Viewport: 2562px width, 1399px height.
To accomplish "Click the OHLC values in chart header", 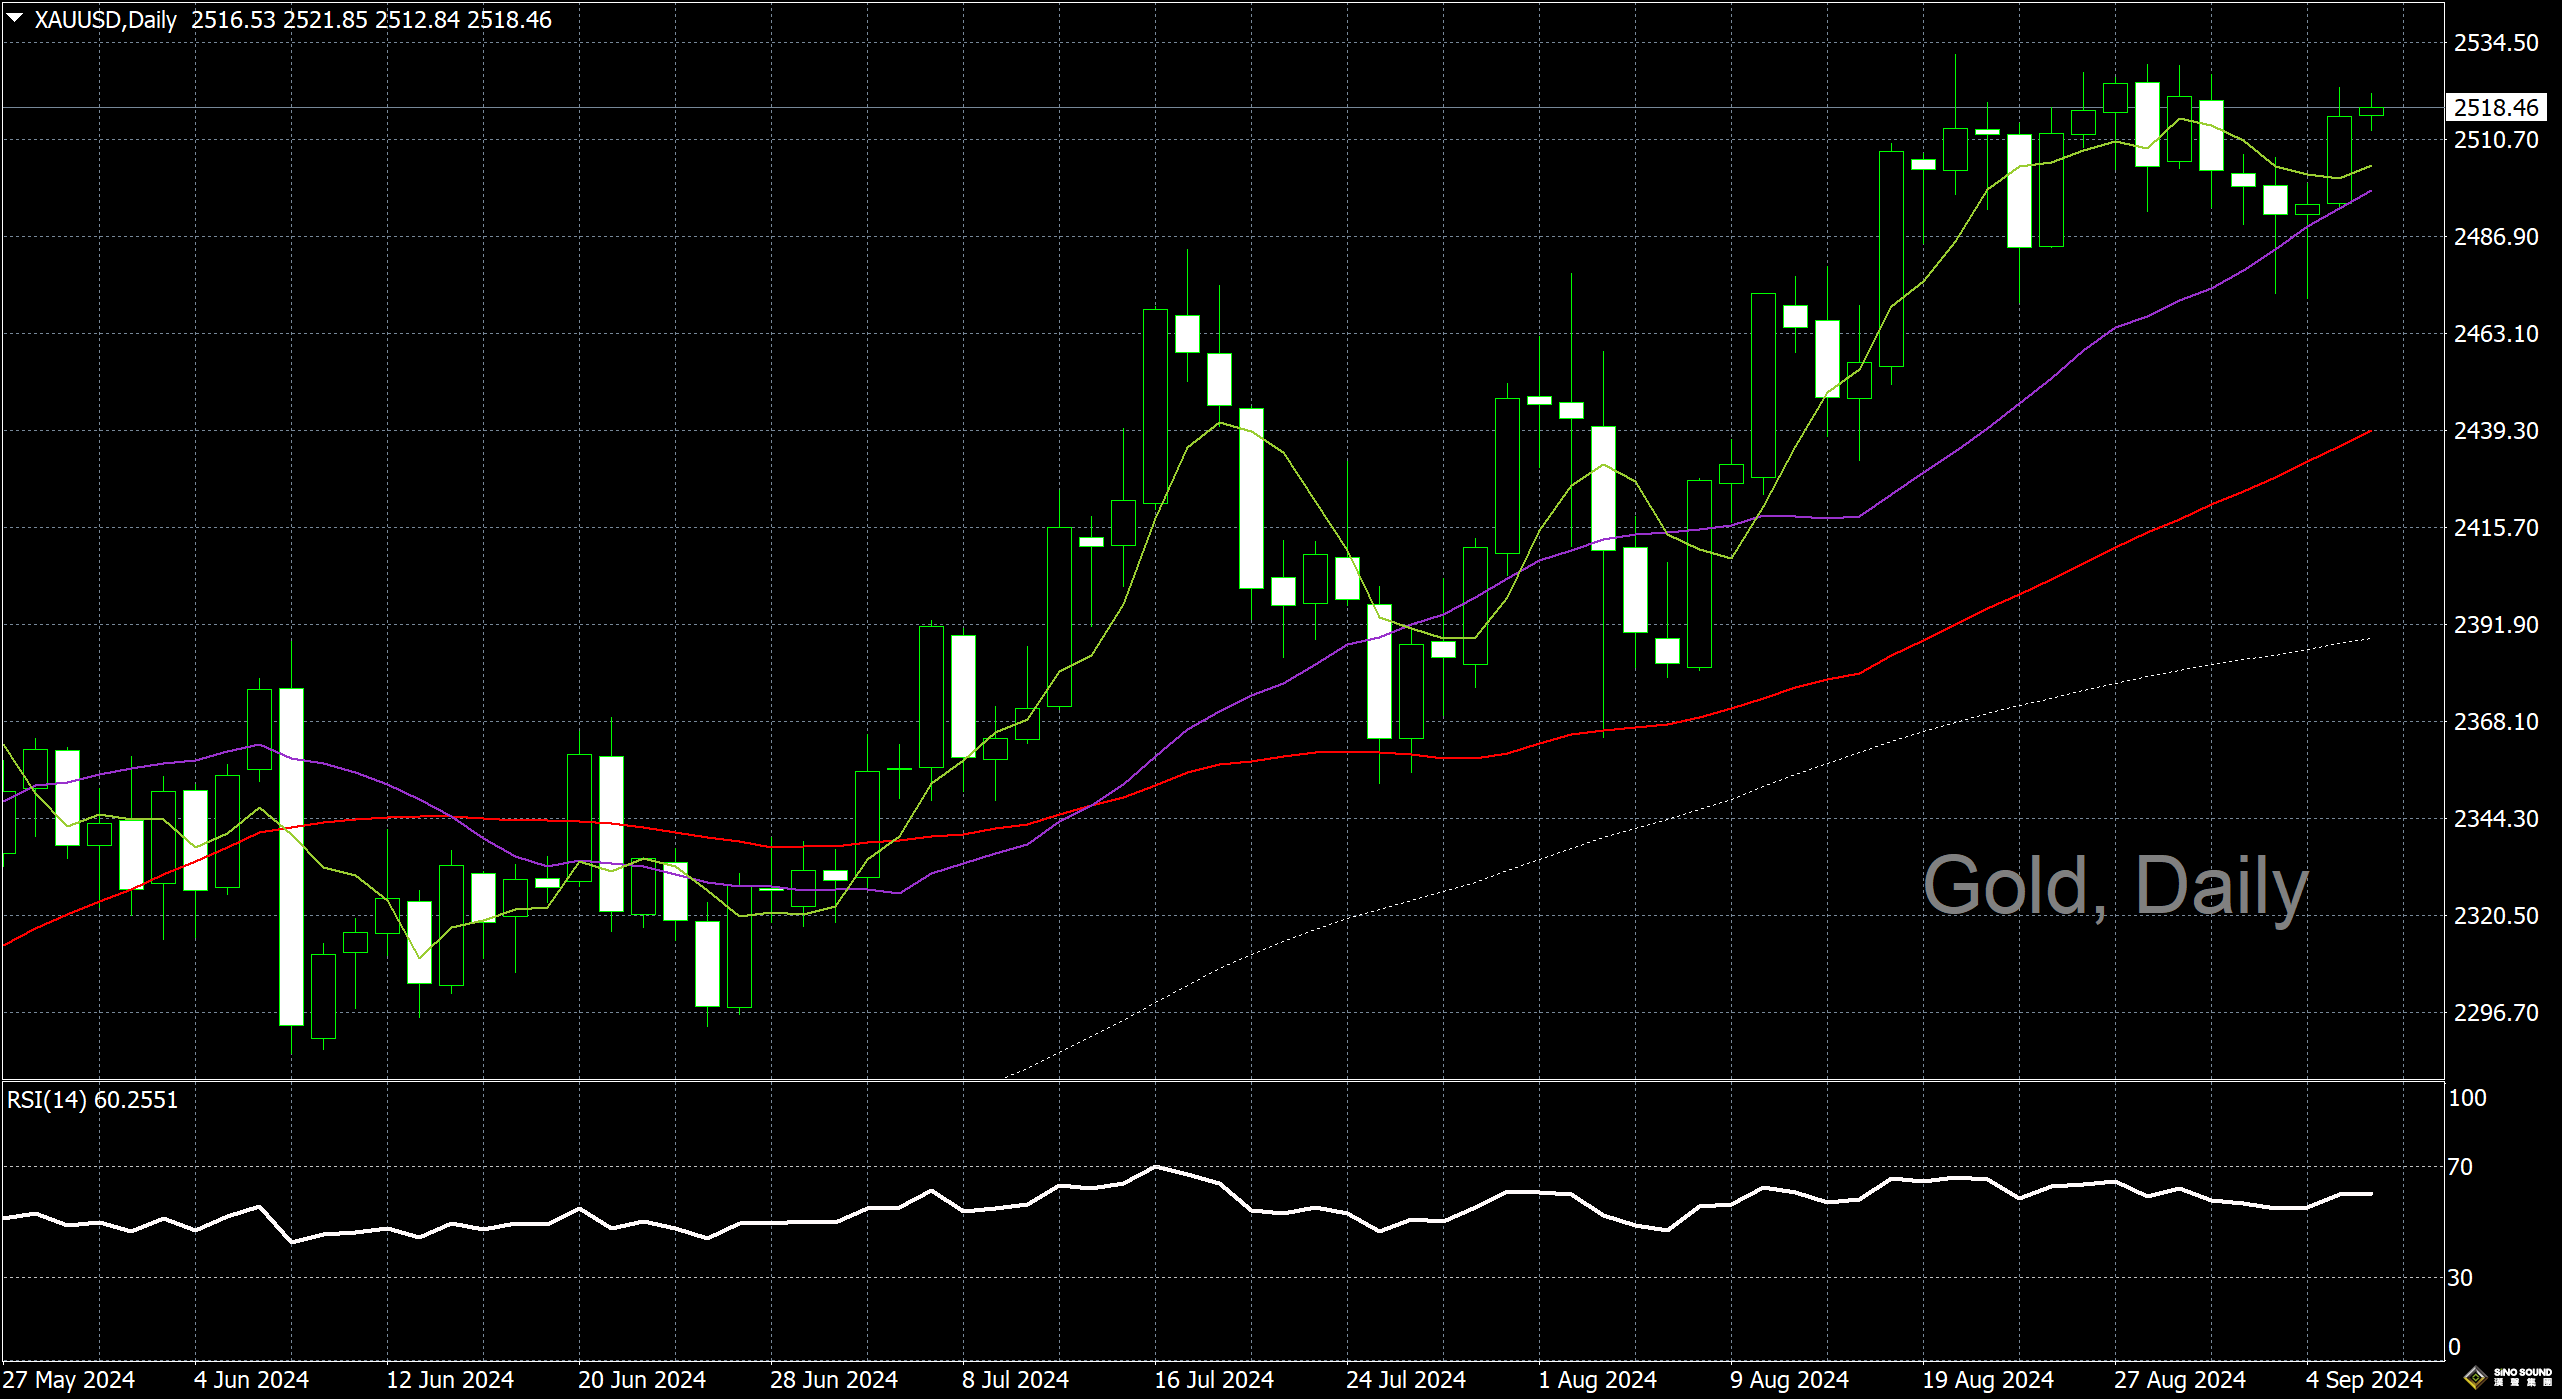I will 371,20.
